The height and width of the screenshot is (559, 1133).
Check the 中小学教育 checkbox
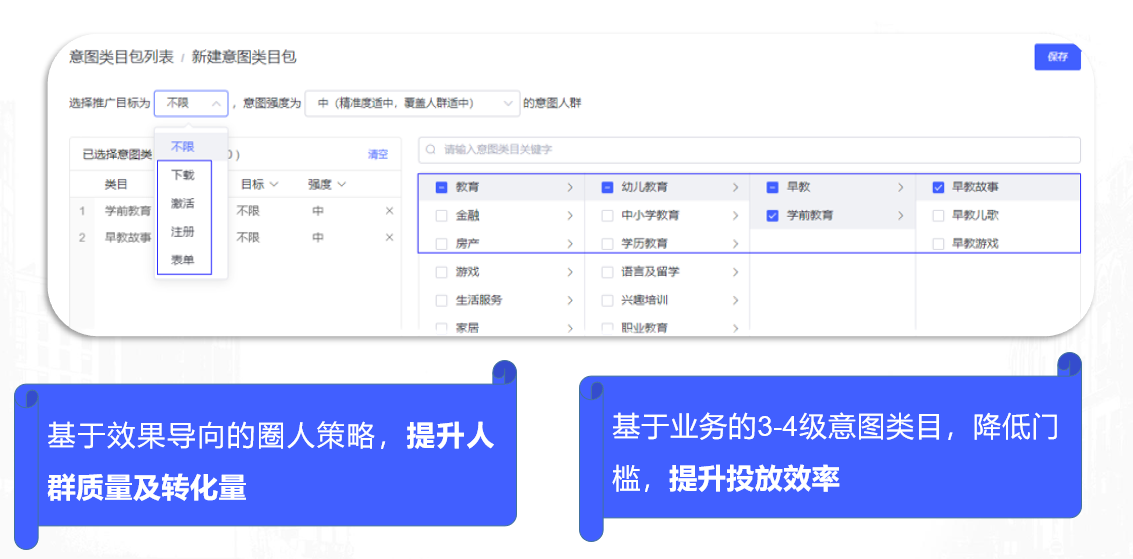click(607, 215)
